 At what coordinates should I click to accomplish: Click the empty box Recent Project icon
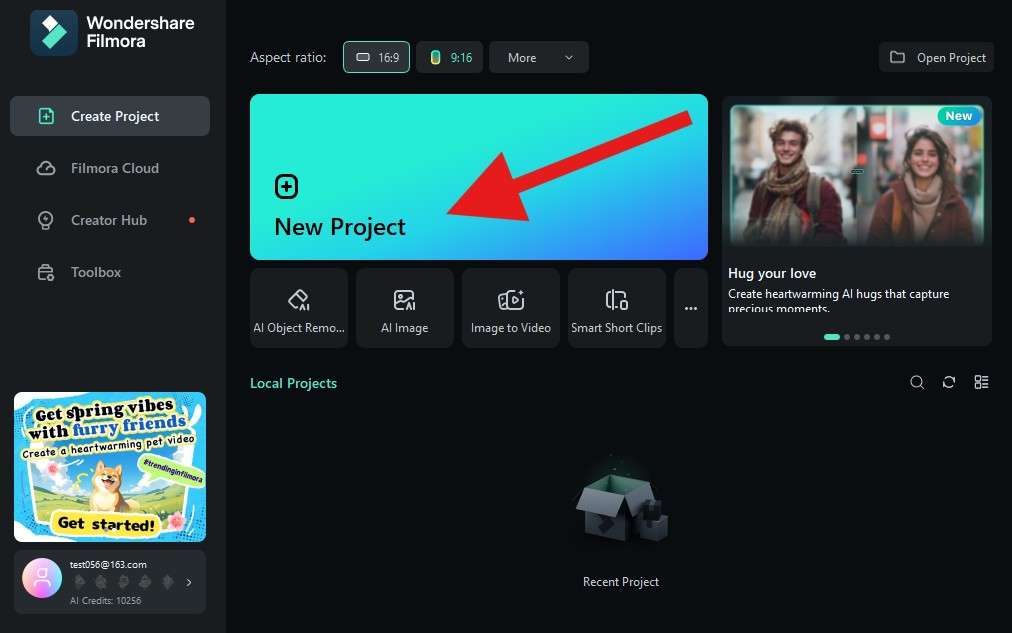[622, 508]
